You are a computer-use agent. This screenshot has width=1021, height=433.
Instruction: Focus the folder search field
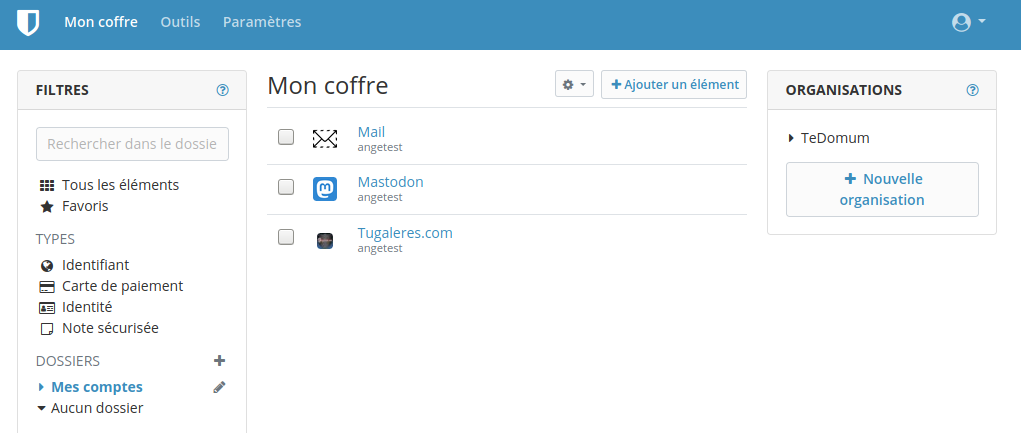point(132,144)
